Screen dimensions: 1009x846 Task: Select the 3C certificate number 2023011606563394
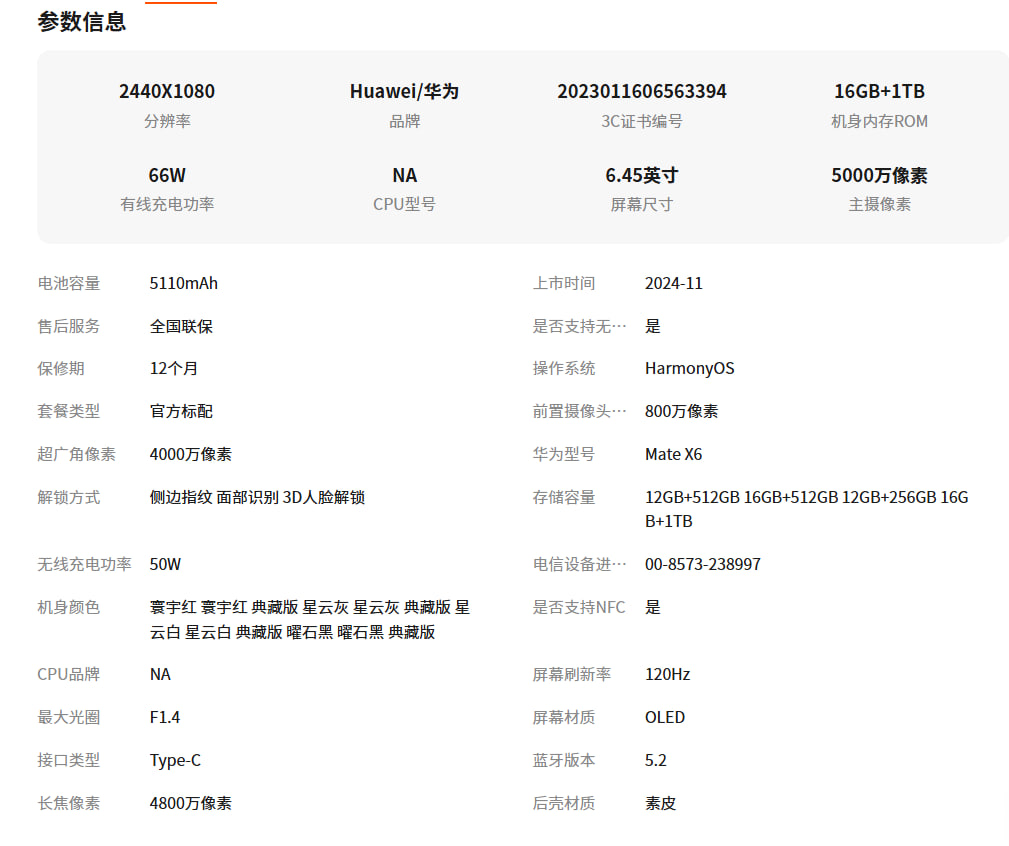[x=641, y=91]
